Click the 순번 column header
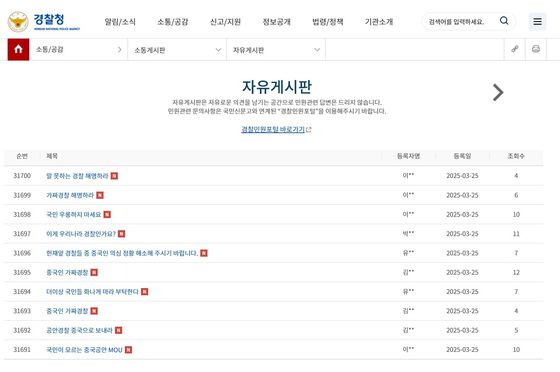This screenshot has width=560, height=372. [x=22, y=156]
